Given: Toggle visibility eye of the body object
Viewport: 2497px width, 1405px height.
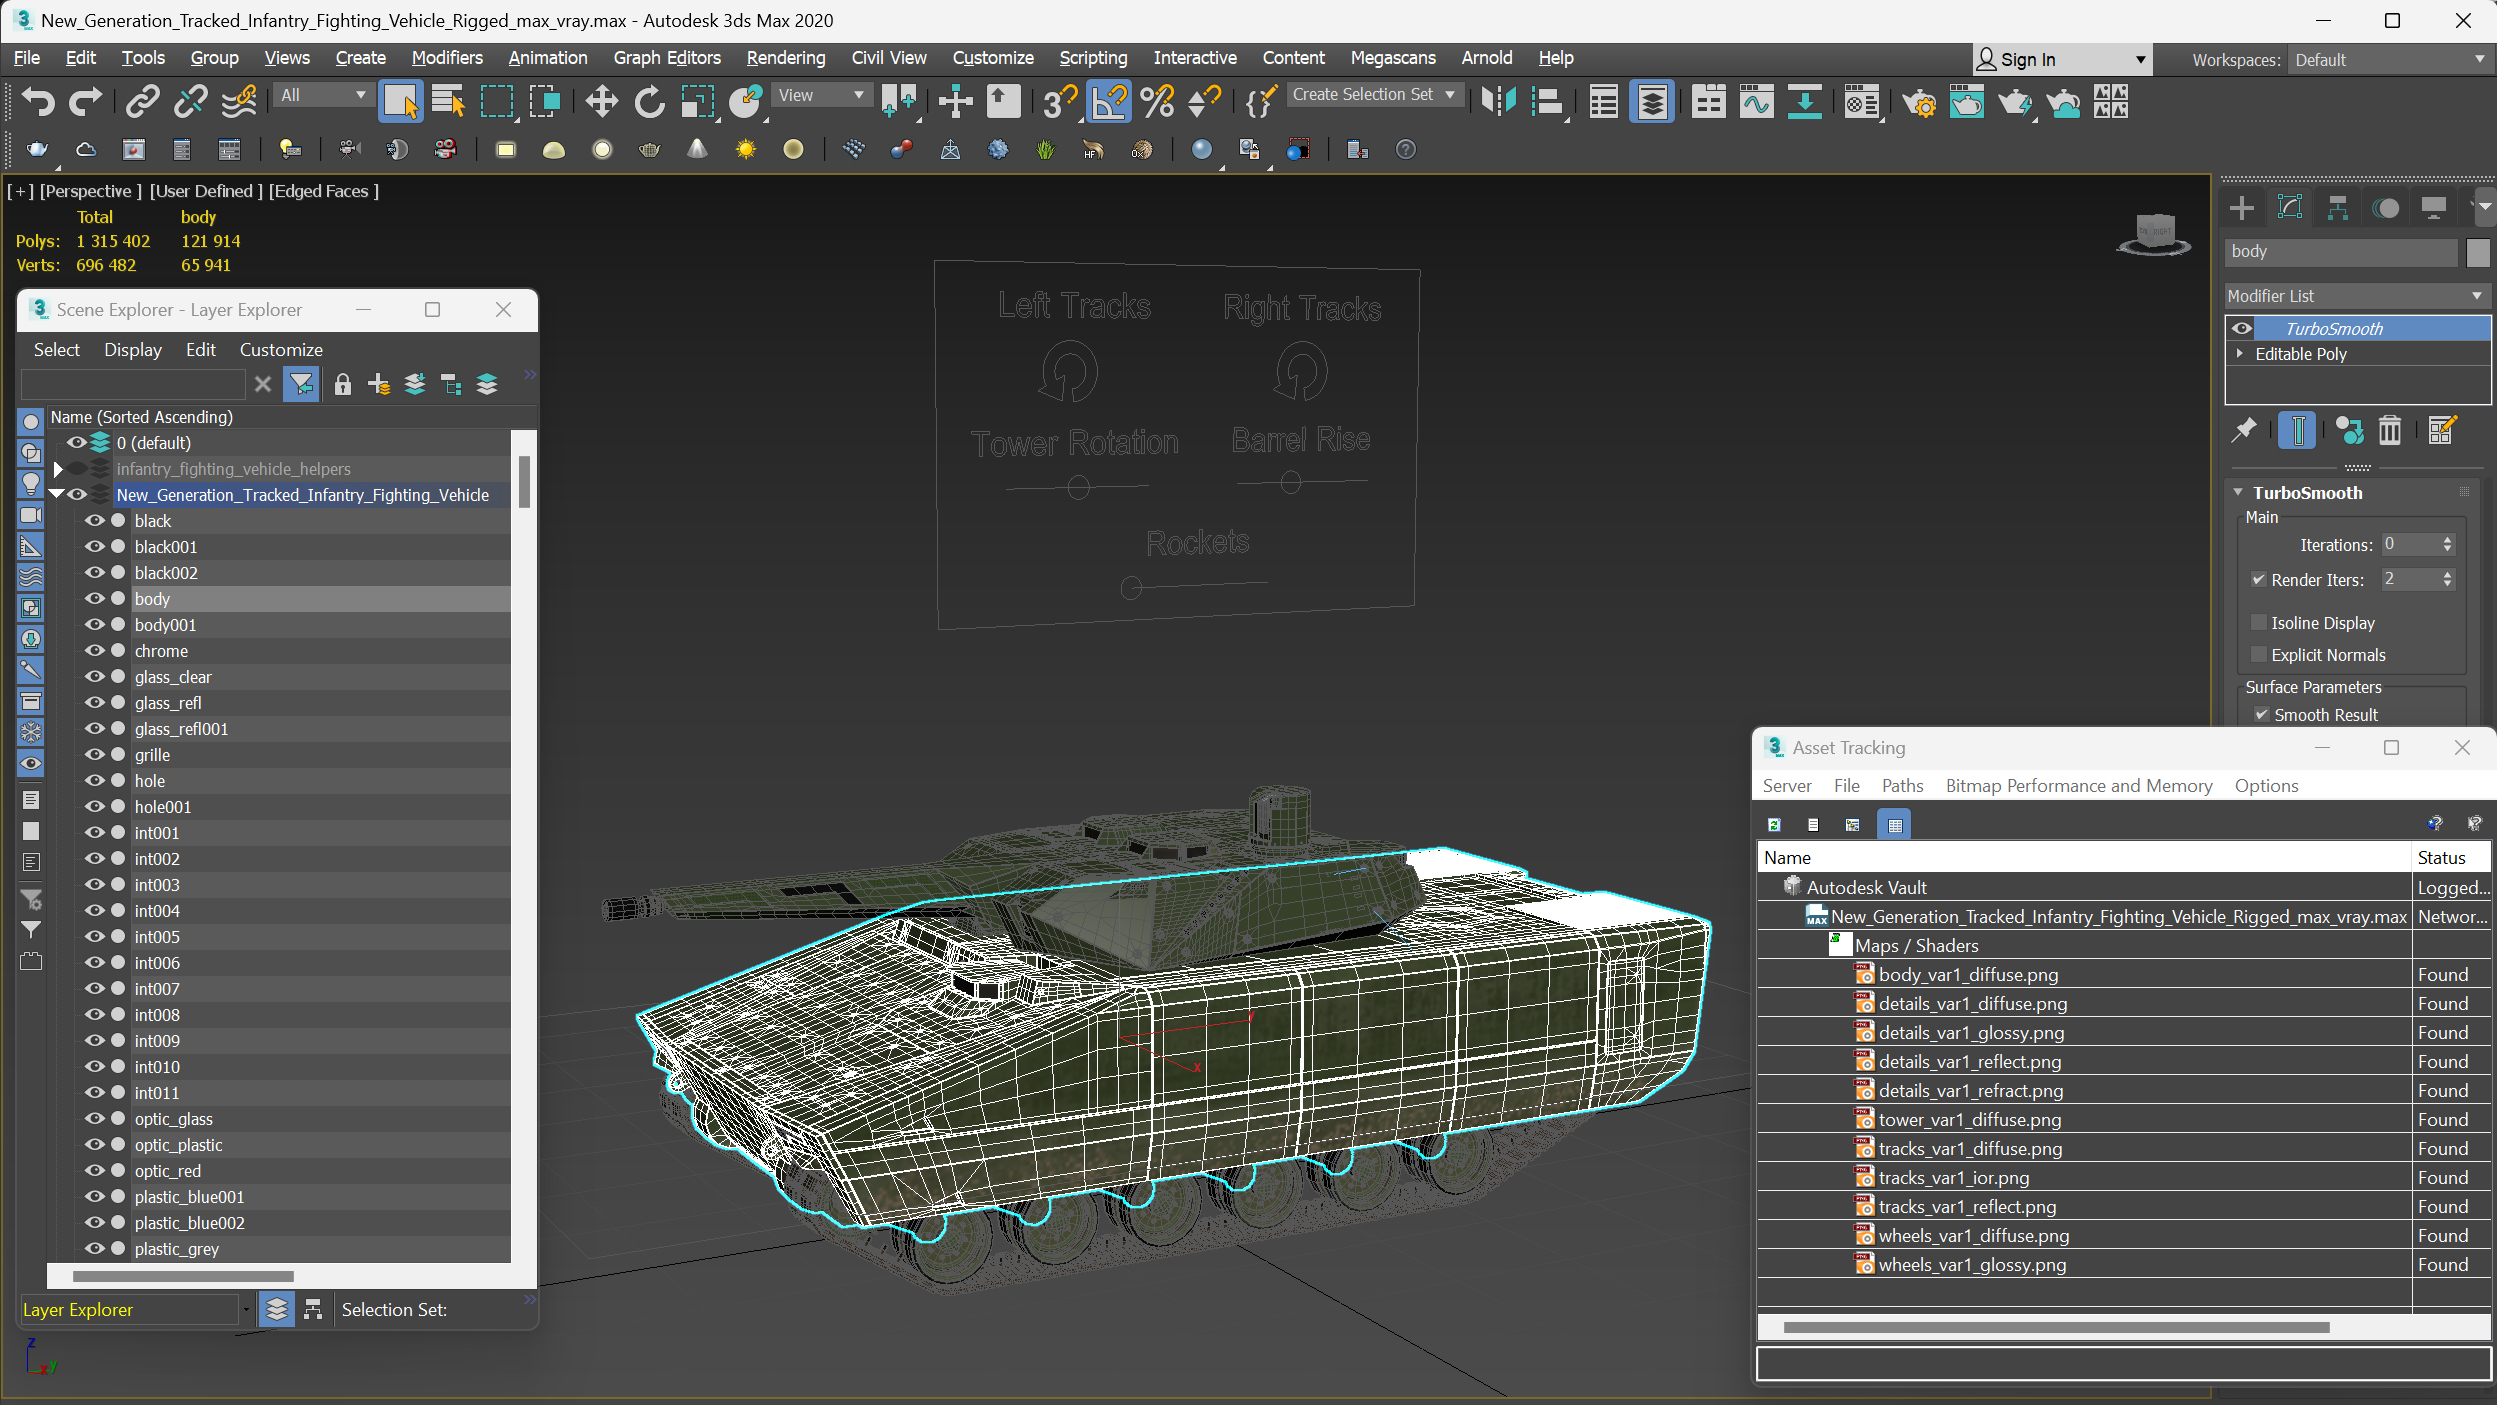Looking at the screenshot, I should 95,598.
